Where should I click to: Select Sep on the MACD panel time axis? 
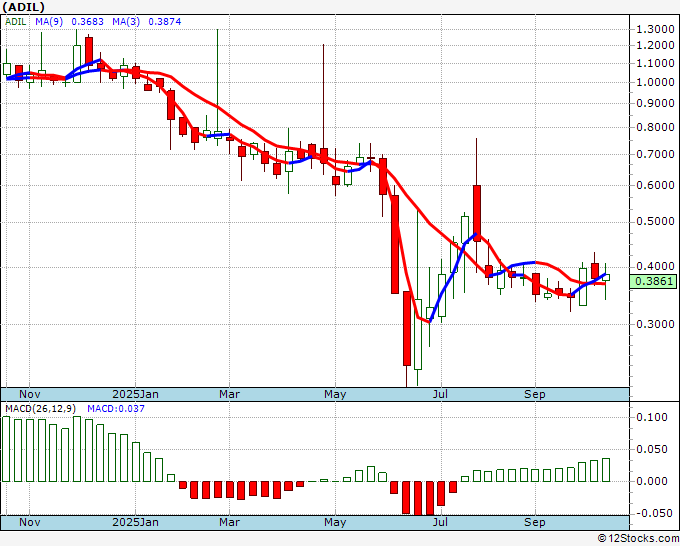click(x=535, y=522)
